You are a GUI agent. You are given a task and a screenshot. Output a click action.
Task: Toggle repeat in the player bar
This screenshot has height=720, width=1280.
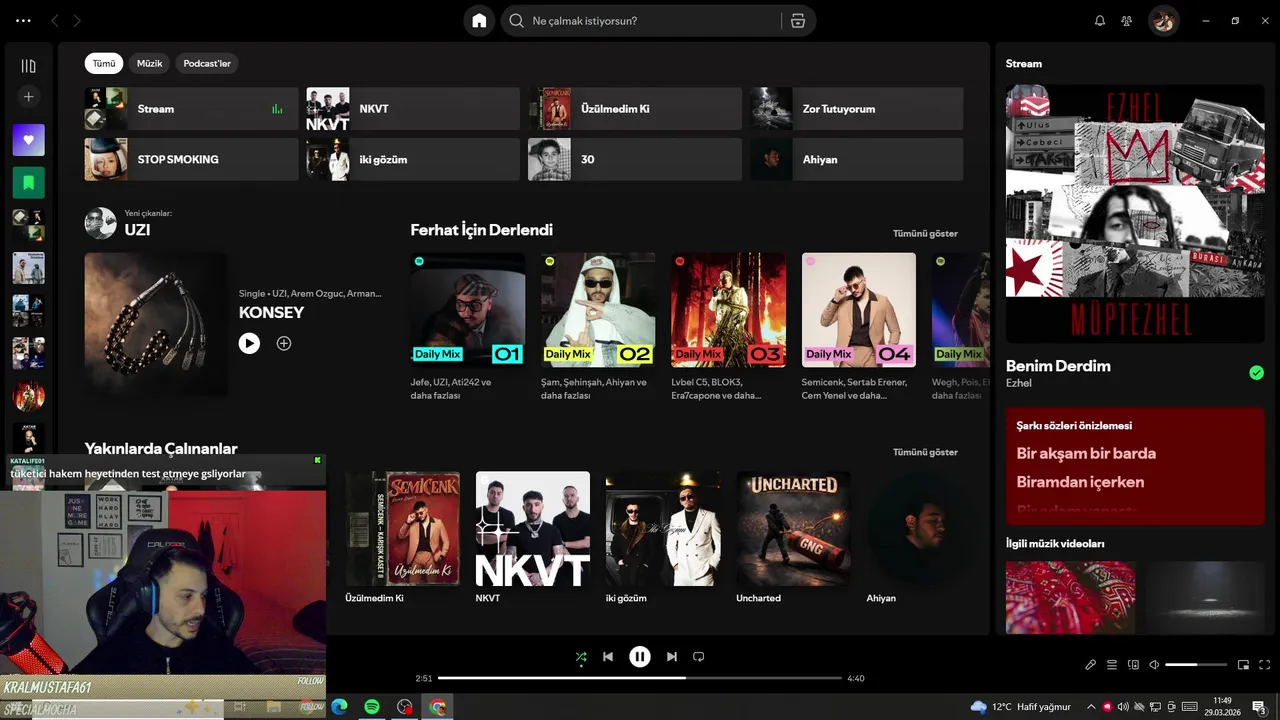point(699,657)
